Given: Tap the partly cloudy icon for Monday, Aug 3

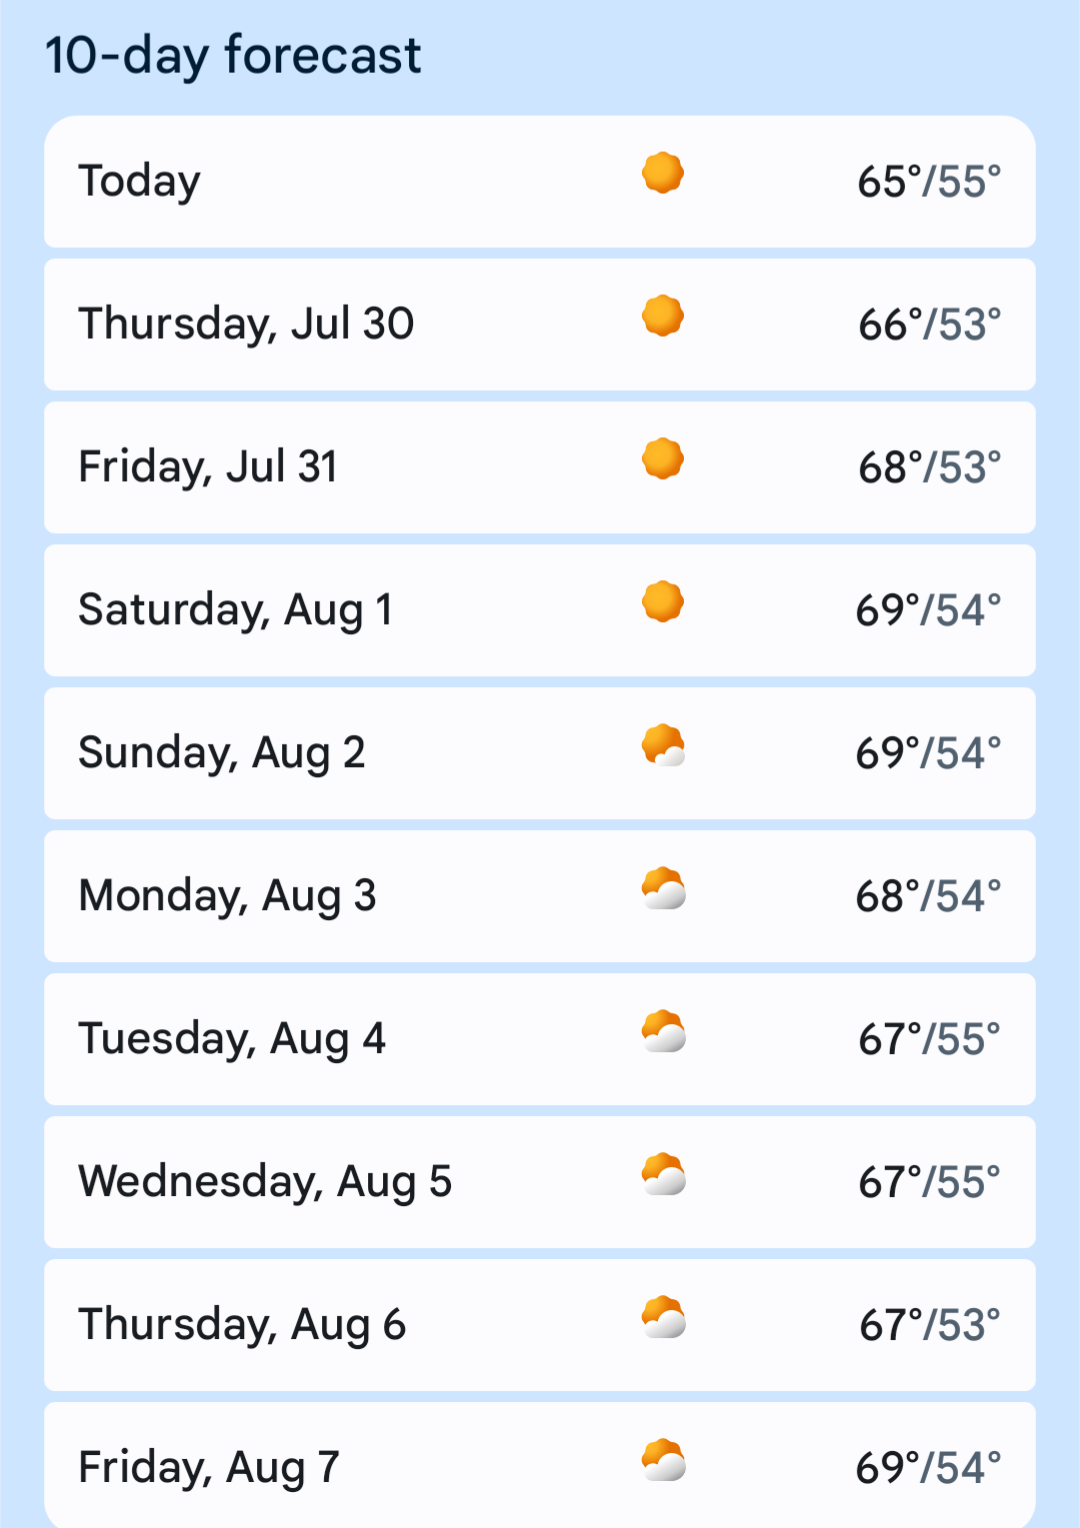Looking at the screenshot, I should (x=664, y=888).
